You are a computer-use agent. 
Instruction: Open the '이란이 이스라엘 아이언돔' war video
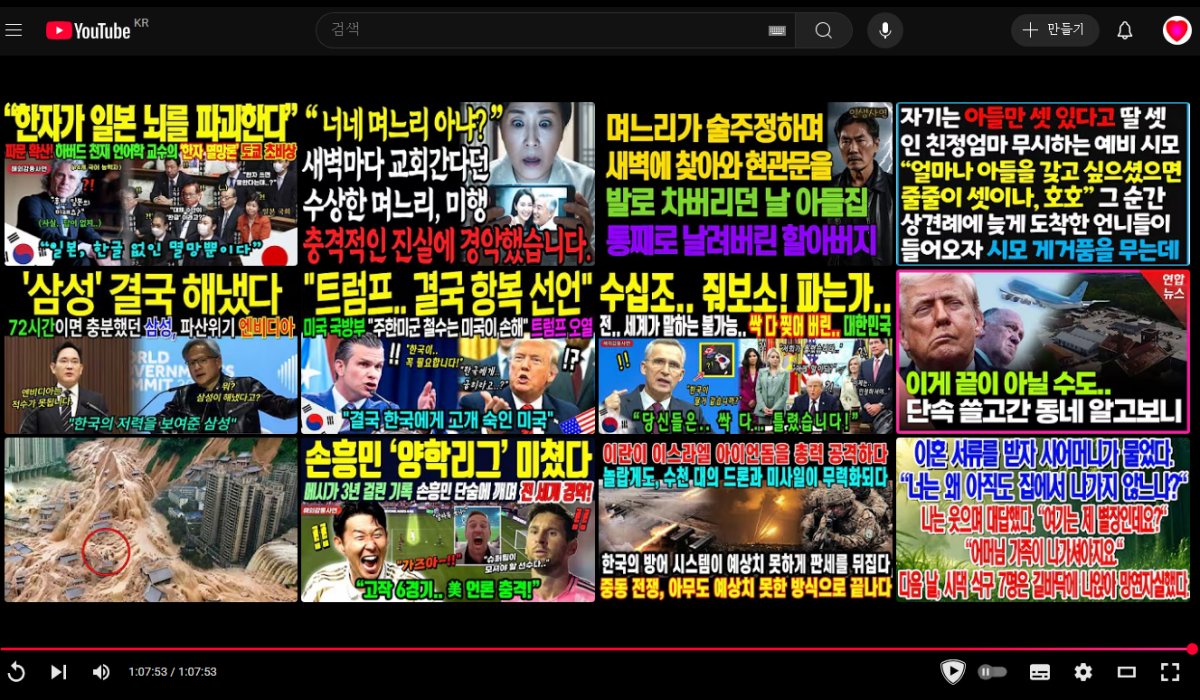(745, 519)
